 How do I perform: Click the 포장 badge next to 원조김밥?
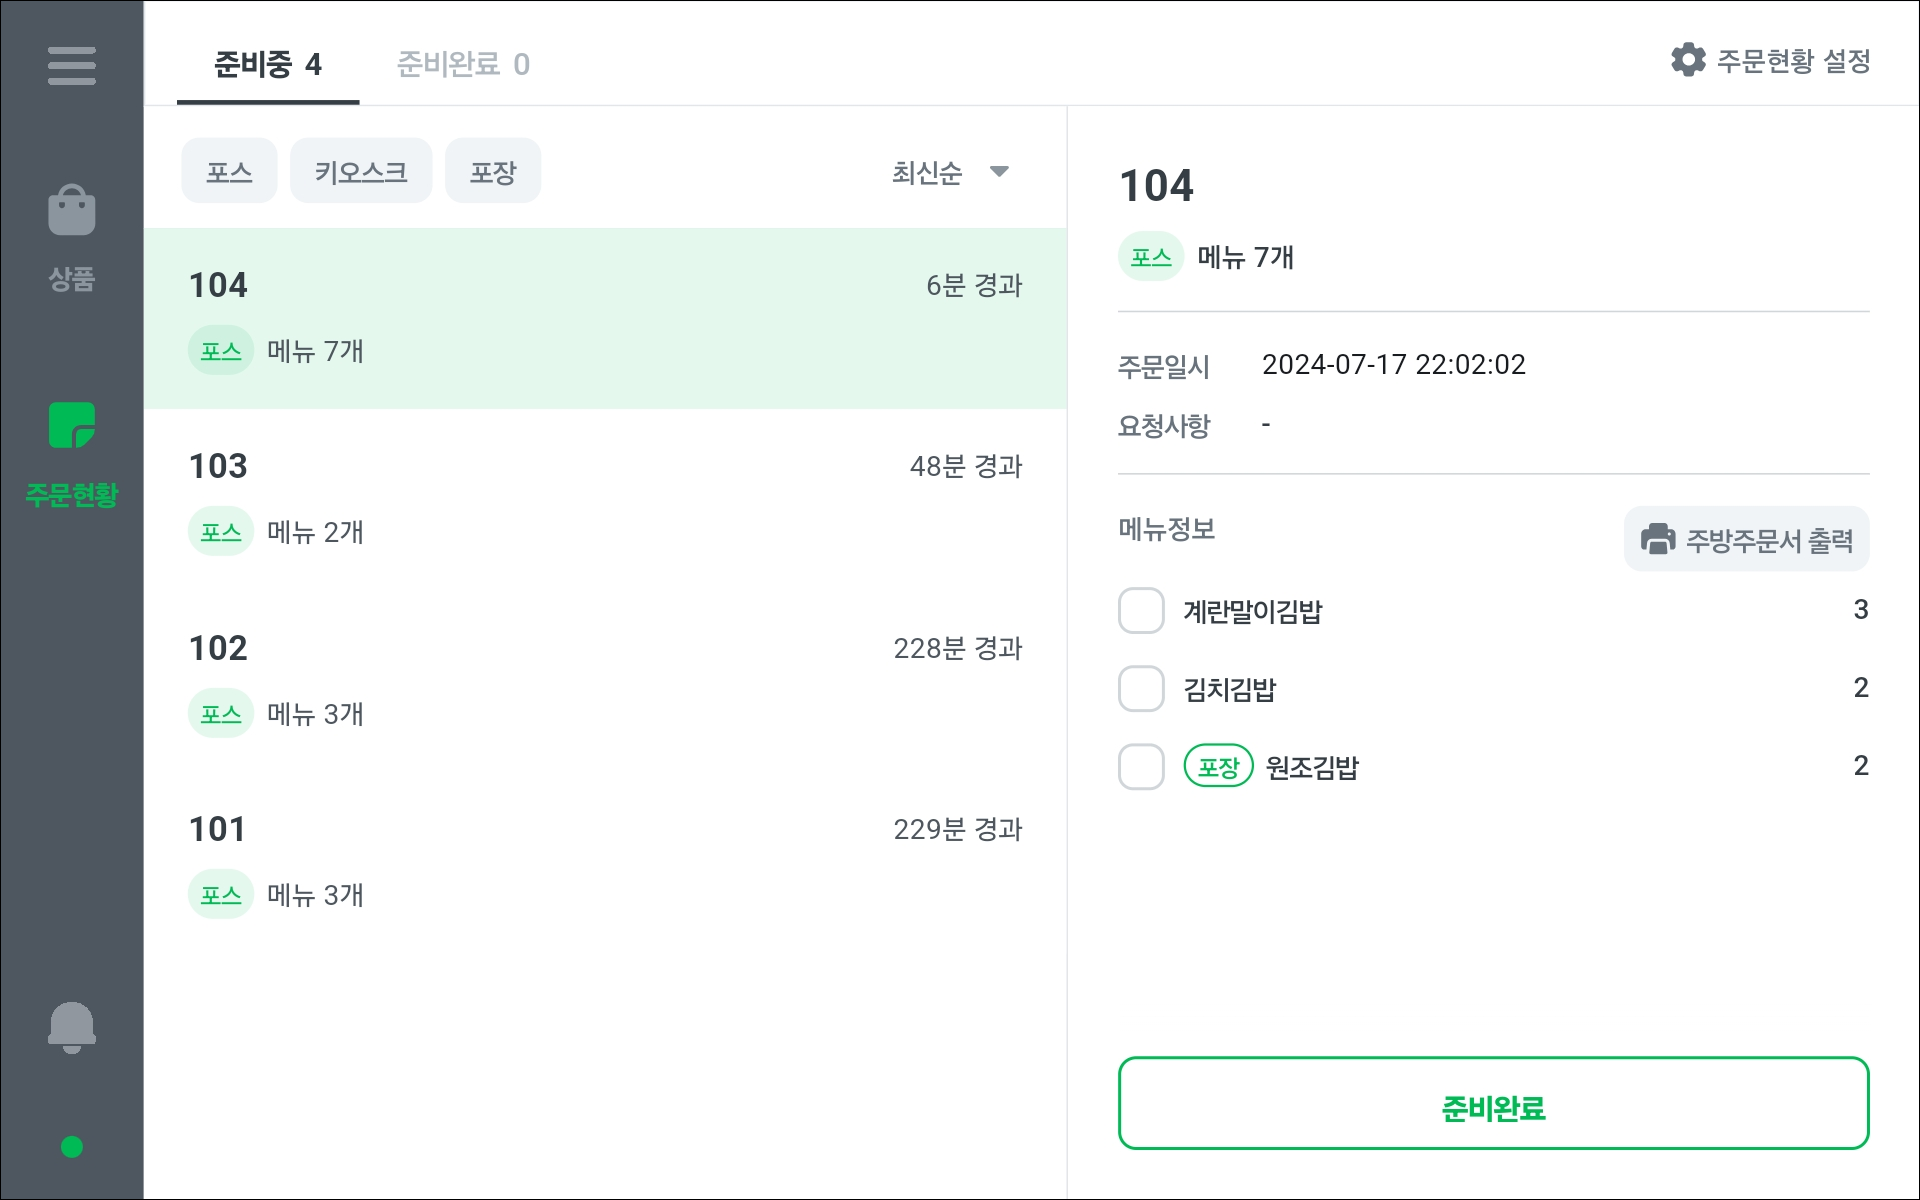[x=1218, y=767]
